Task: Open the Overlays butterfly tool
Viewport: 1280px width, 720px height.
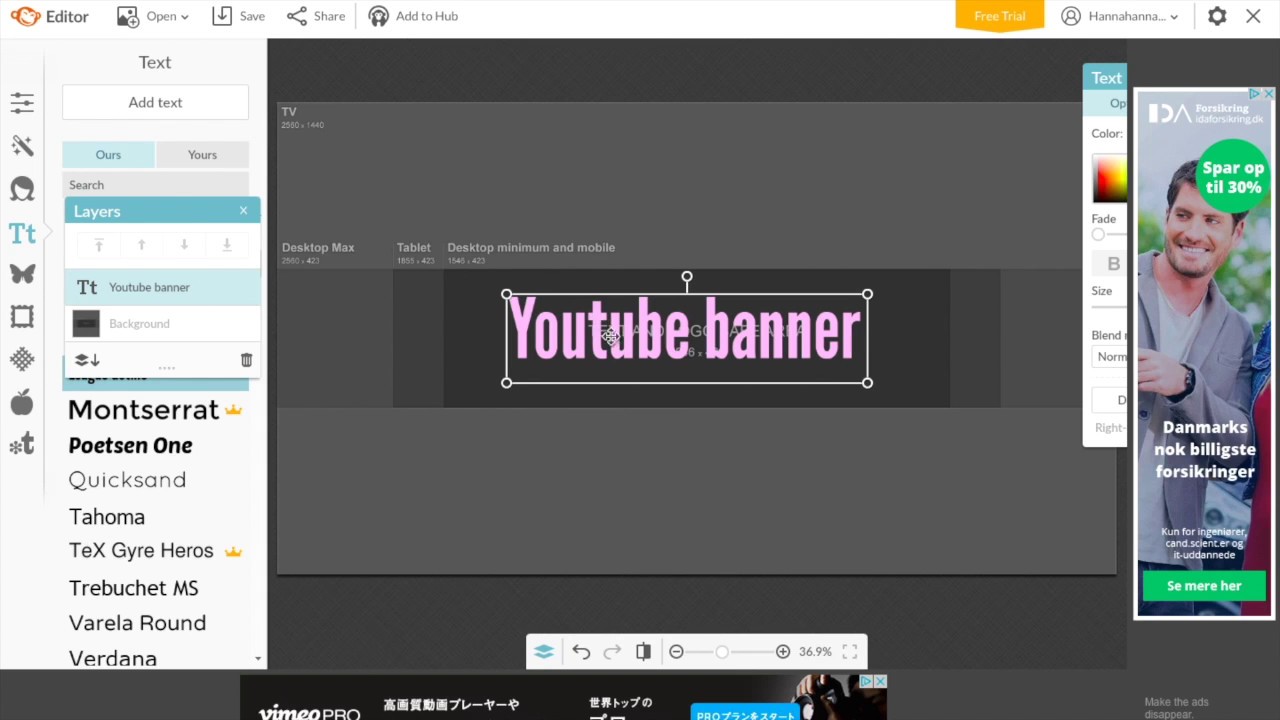Action: (22, 273)
